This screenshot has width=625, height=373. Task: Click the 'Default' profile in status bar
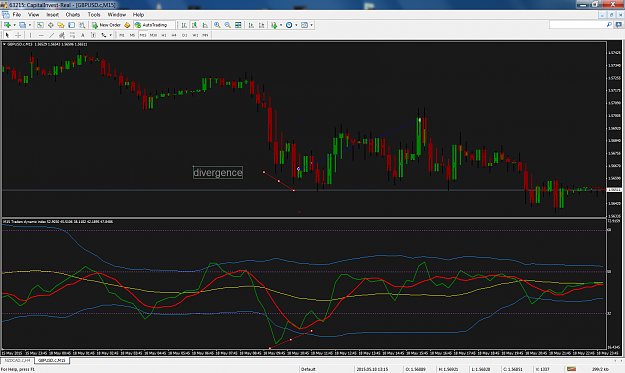tap(308, 369)
